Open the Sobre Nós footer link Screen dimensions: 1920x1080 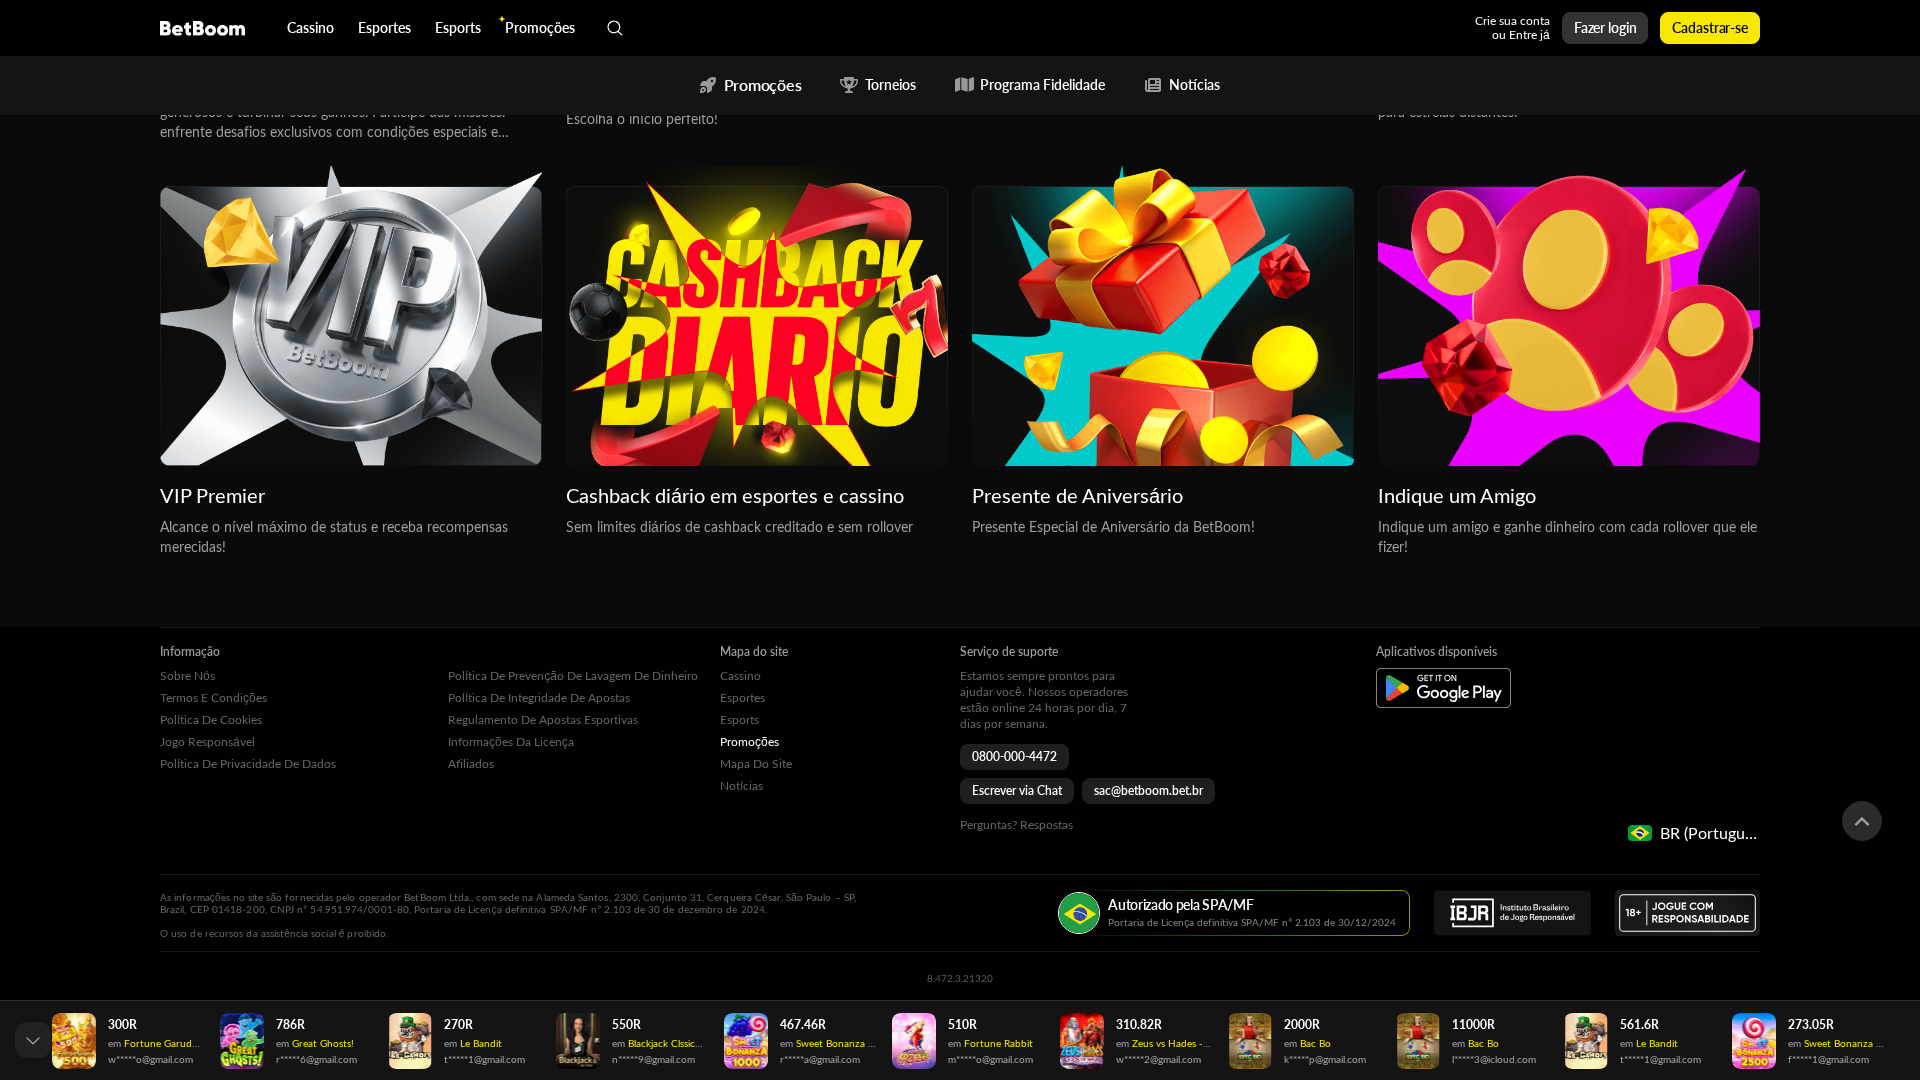click(187, 676)
